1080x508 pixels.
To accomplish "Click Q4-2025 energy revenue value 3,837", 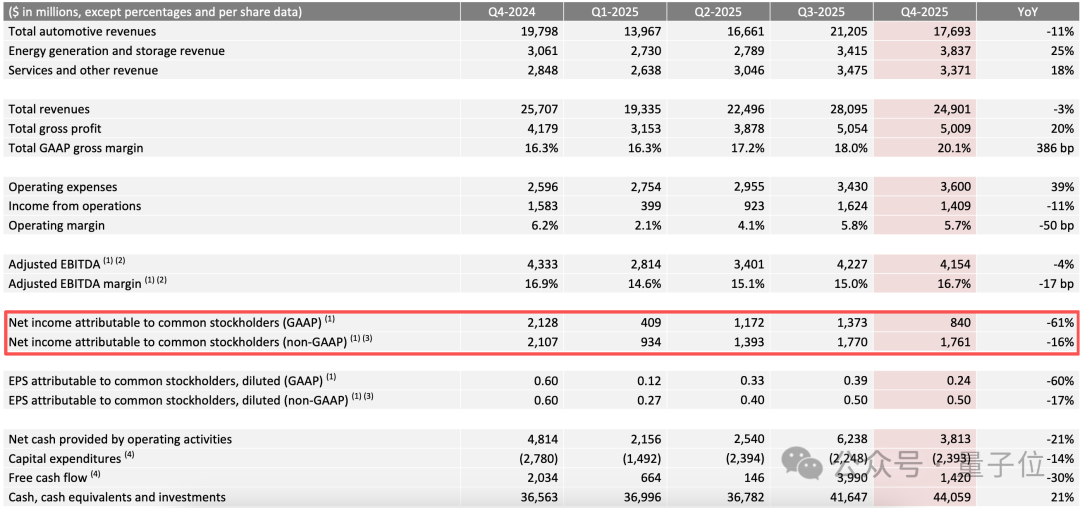I will point(956,51).
